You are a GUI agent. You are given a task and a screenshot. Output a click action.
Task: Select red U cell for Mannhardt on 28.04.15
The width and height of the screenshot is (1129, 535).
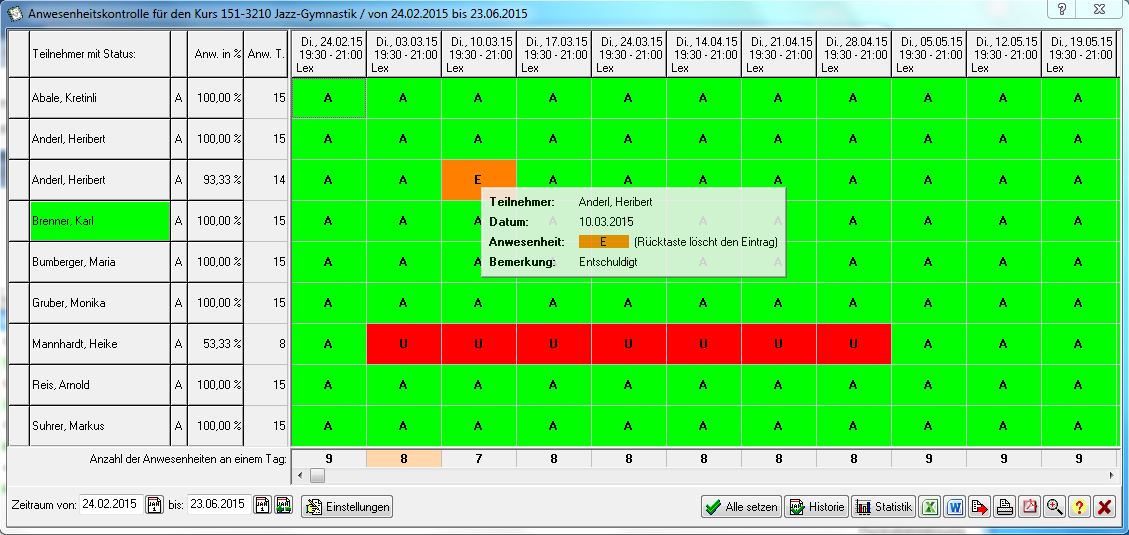point(853,344)
